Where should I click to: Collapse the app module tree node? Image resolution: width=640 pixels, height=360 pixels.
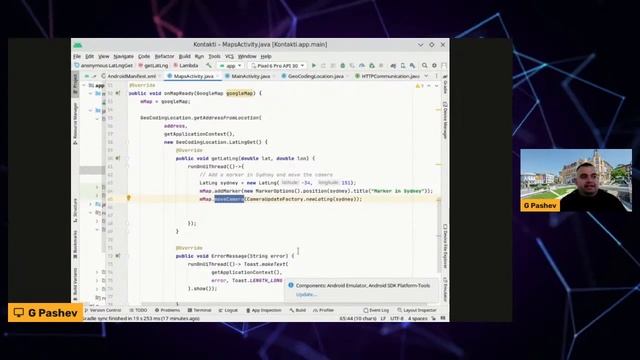tap(84, 85)
